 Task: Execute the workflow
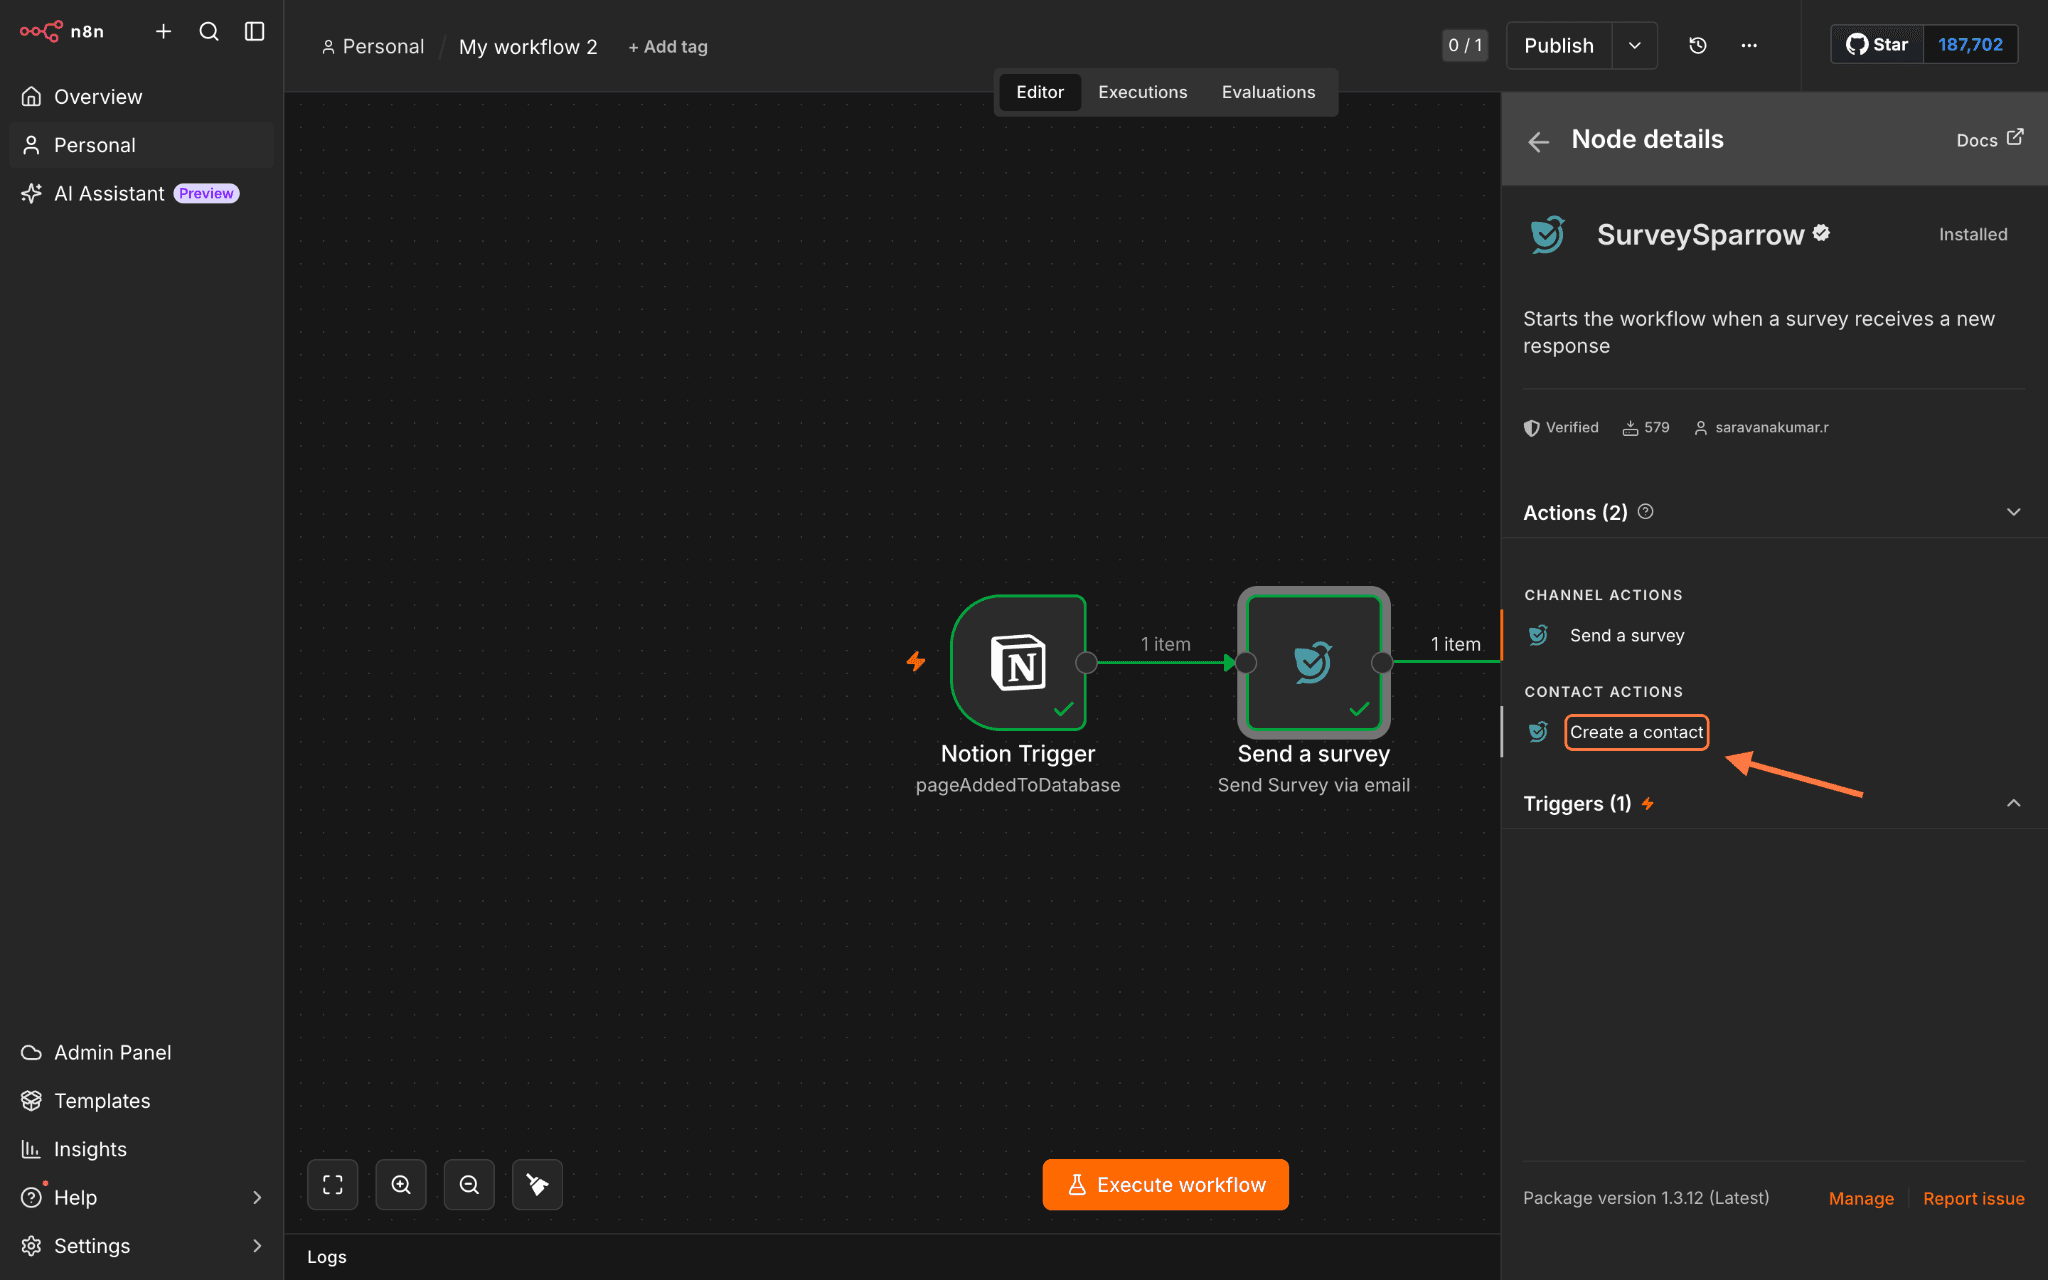pos(1166,1185)
